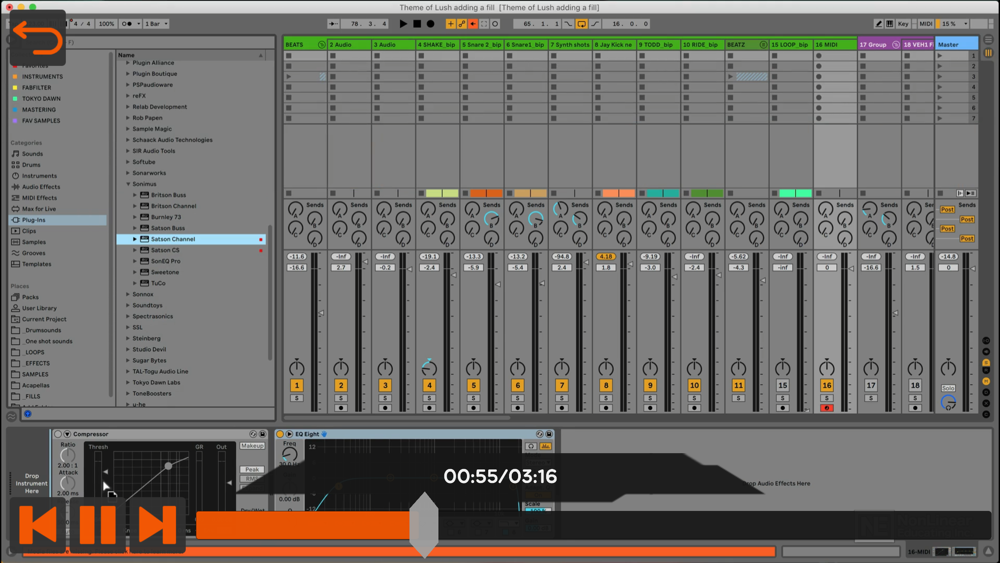Click track 4 SHAKE pan knob
1000x563 pixels.
pyautogui.click(x=429, y=368)
